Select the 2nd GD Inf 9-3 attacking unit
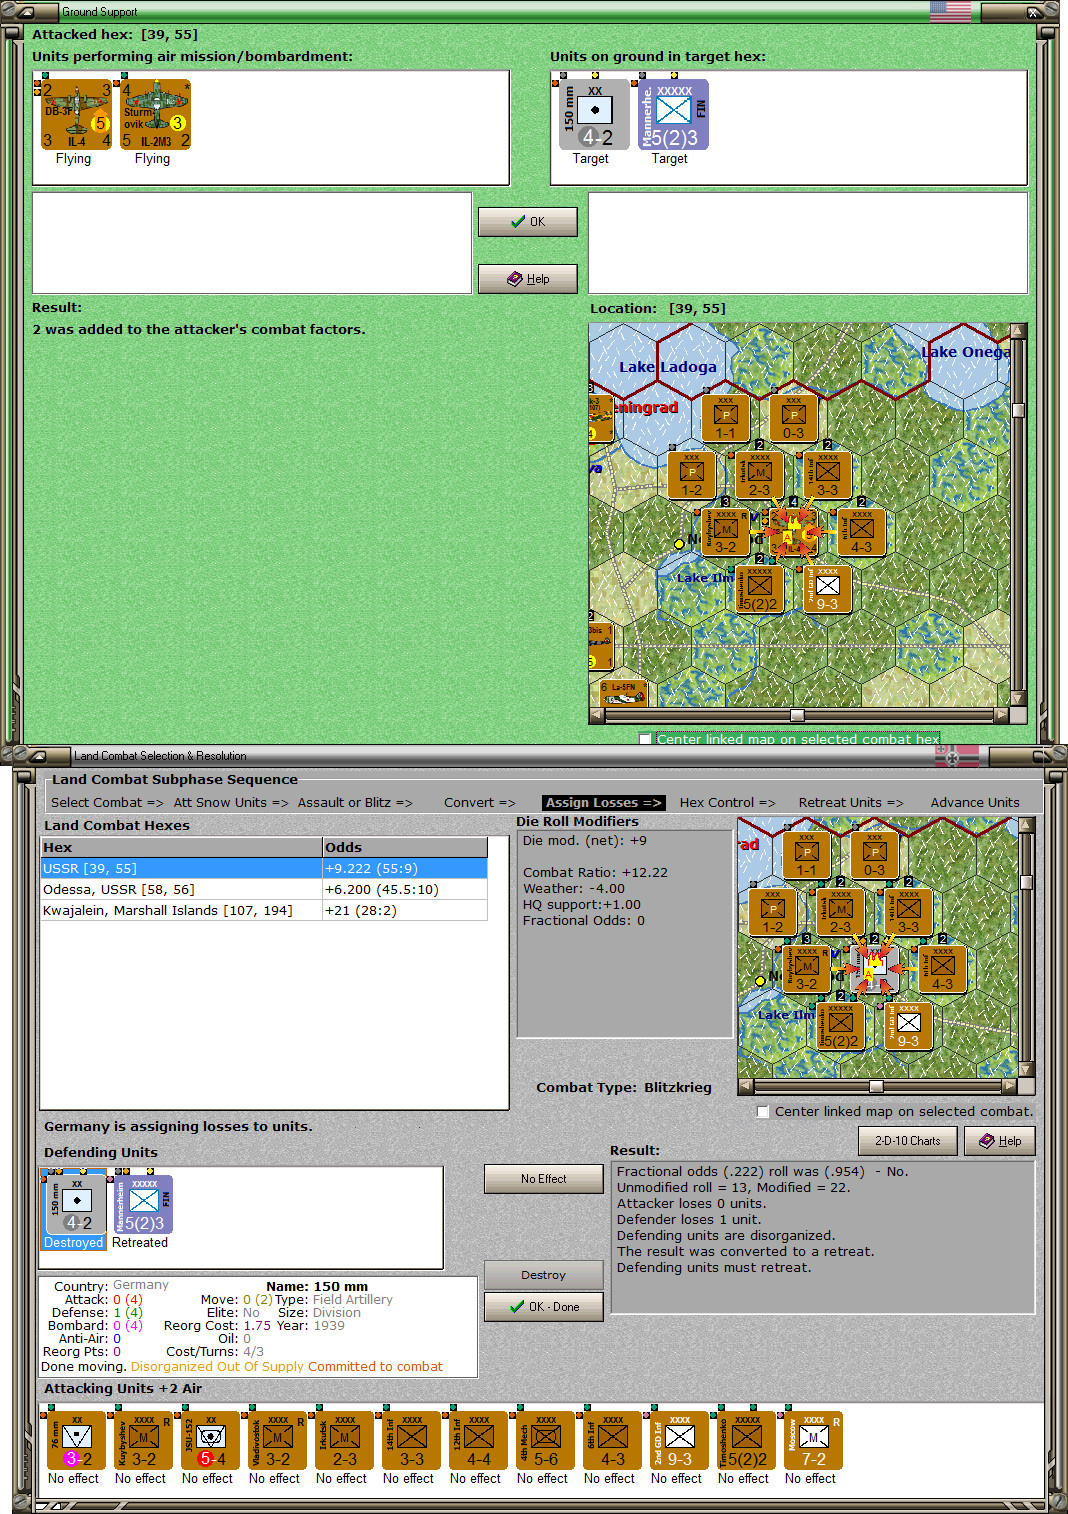This screenshot has width=1068, height=1514. (x=678, y=1440)
